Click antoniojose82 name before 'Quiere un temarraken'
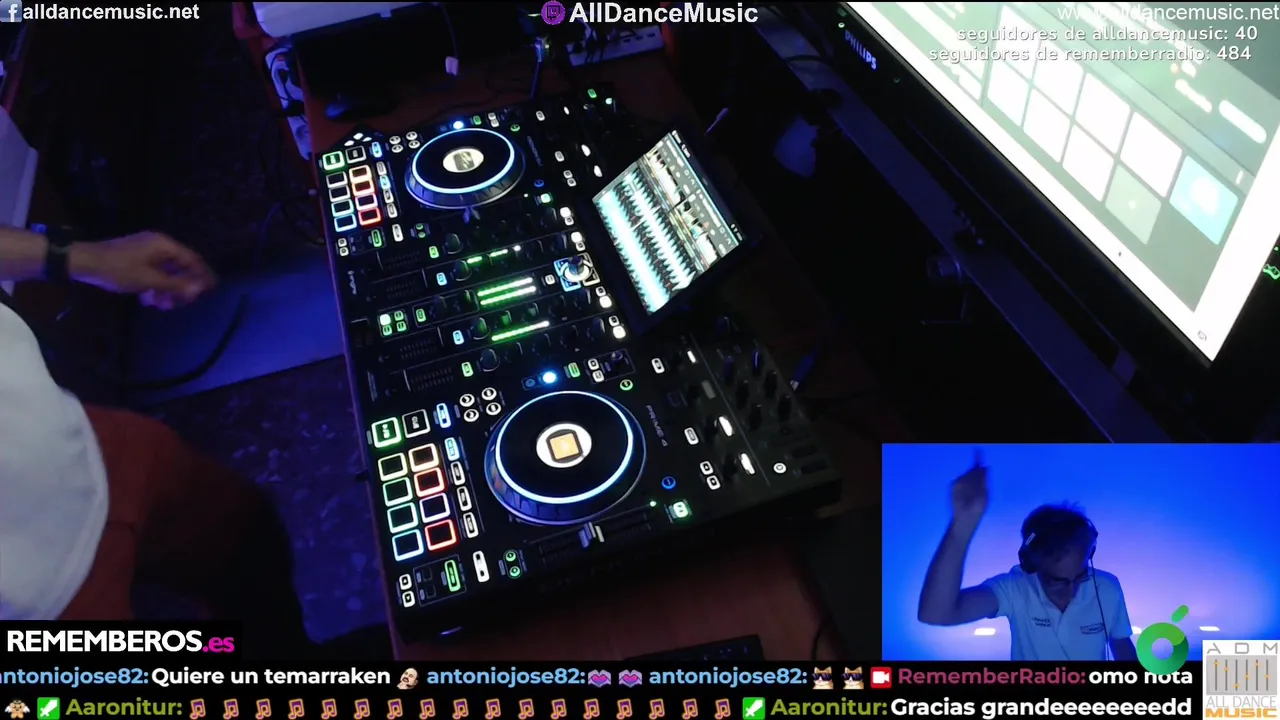 75,677
